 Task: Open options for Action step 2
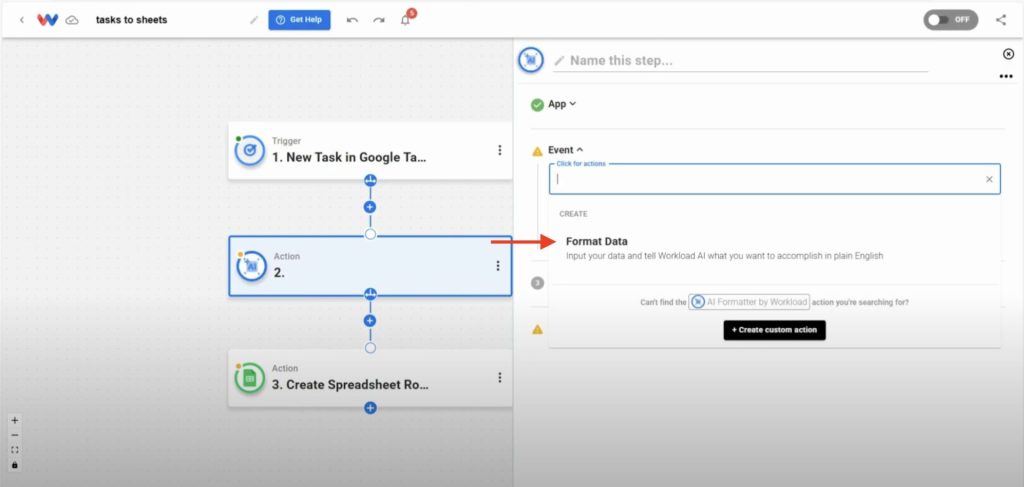tap(498, 266)
